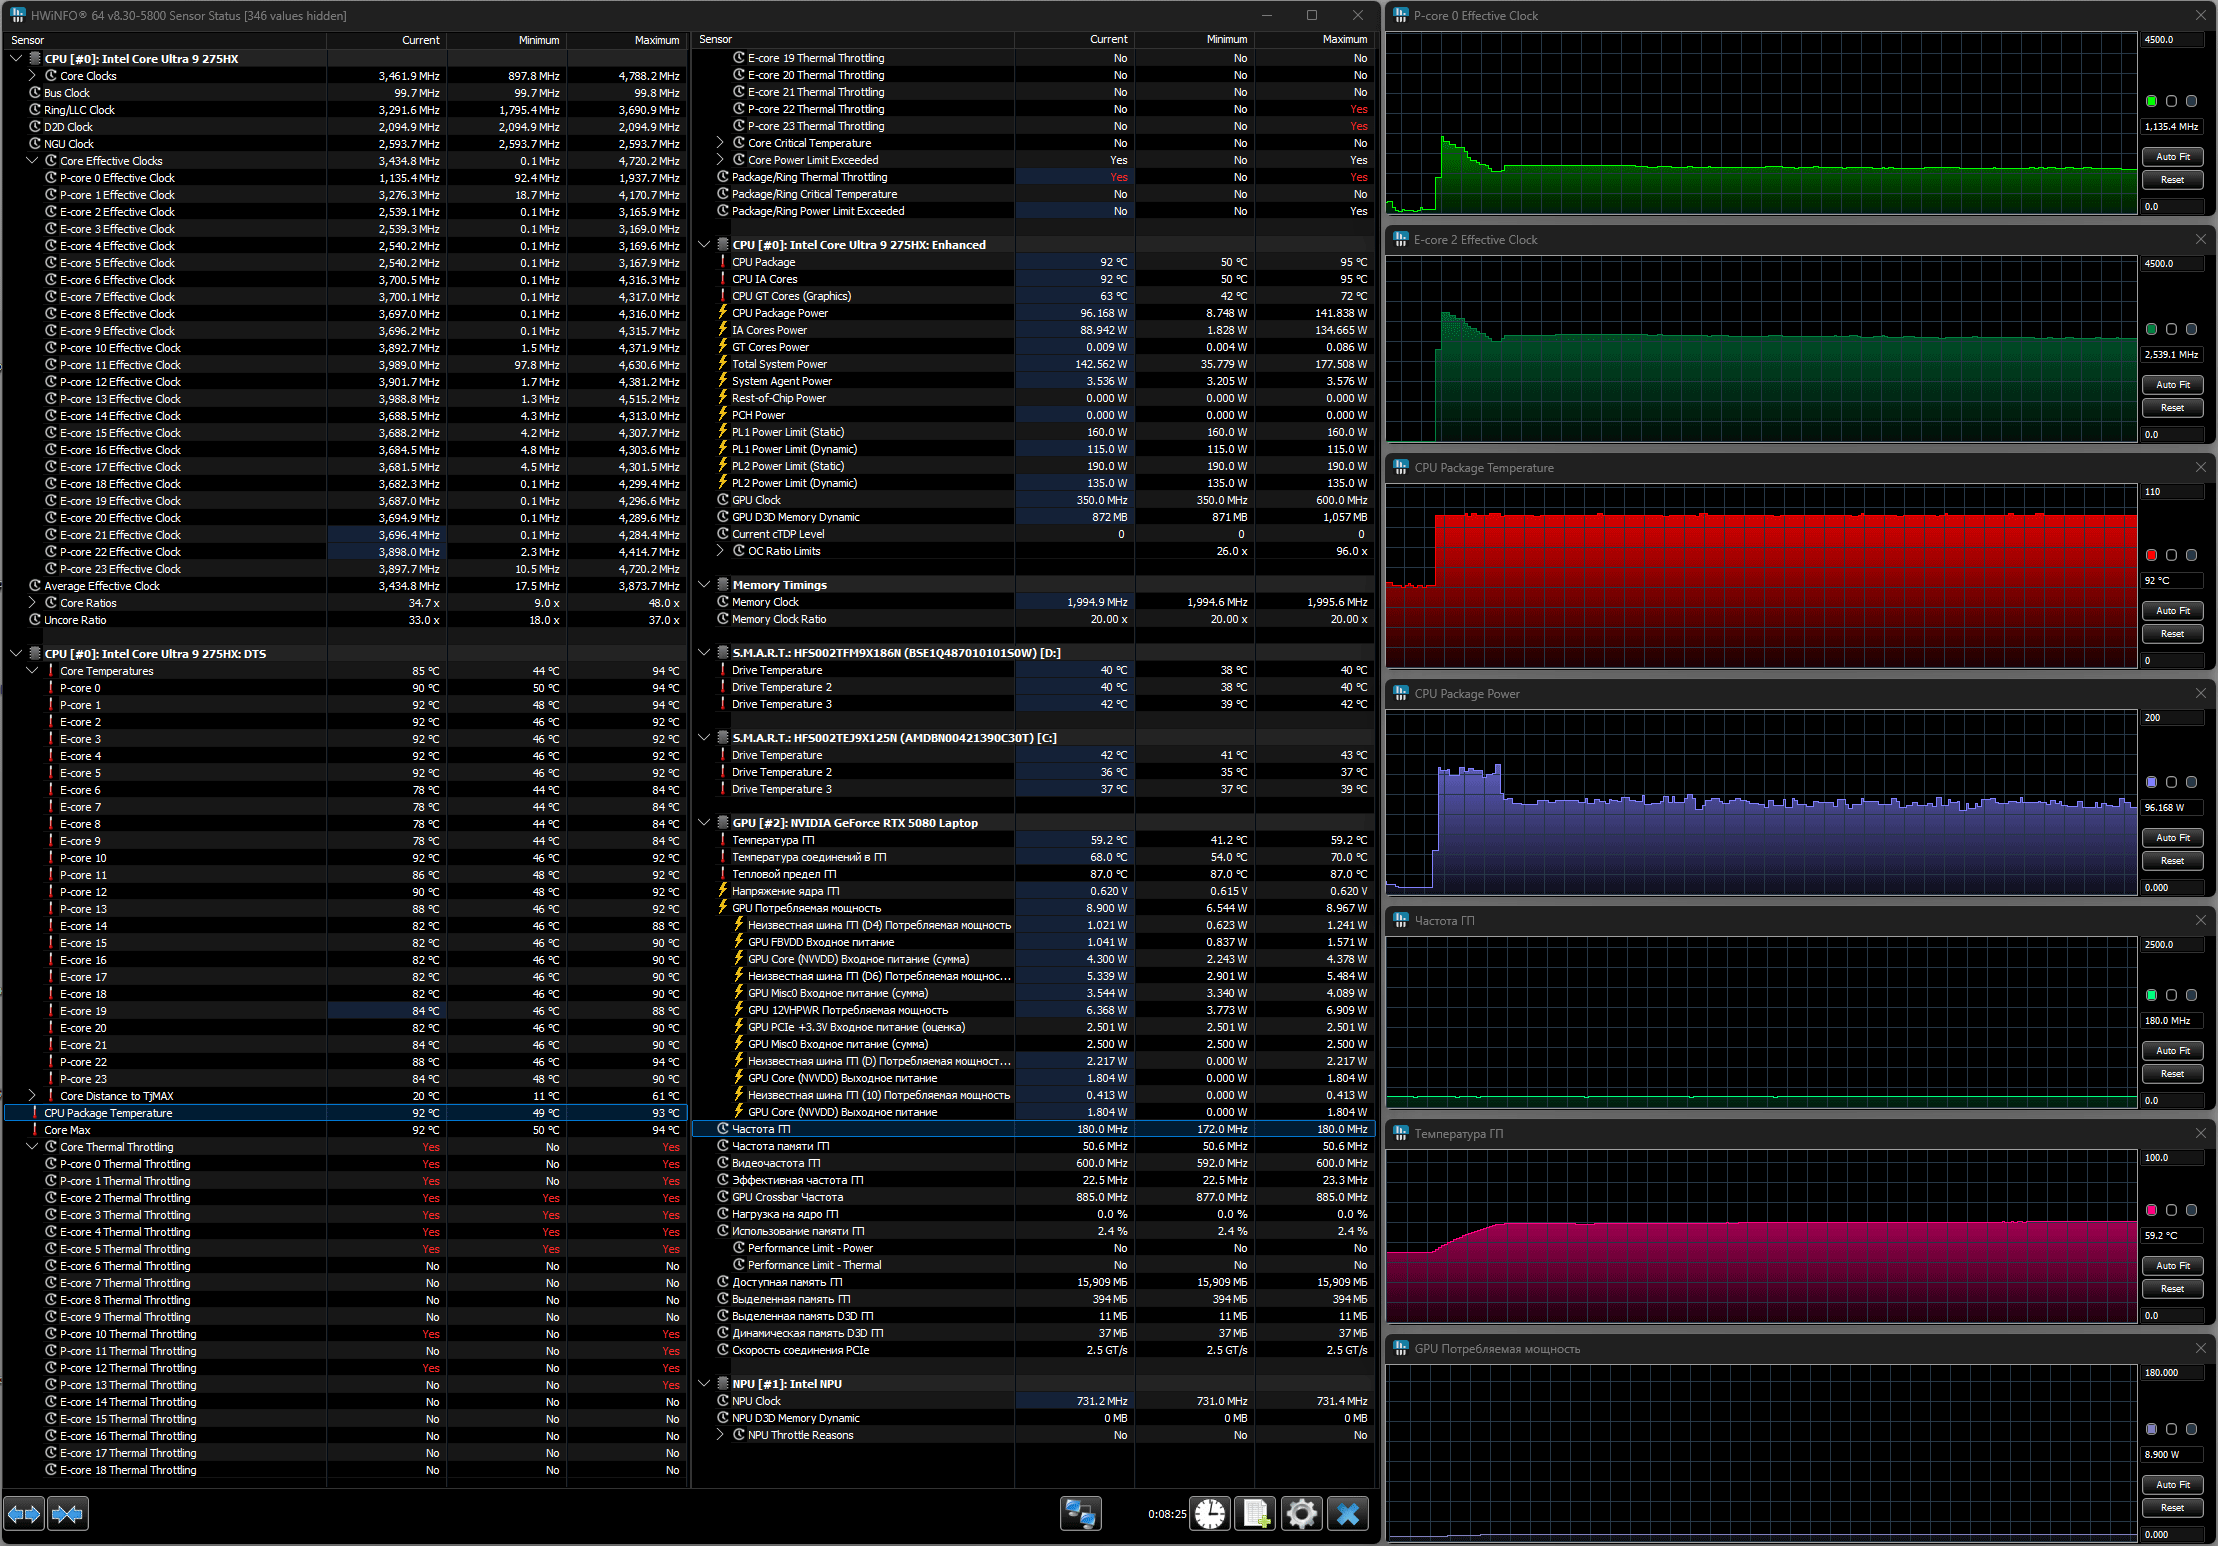Reset the elapsed time clock icon
2218x1546 pixels.
click(x=1210, y=1514)
